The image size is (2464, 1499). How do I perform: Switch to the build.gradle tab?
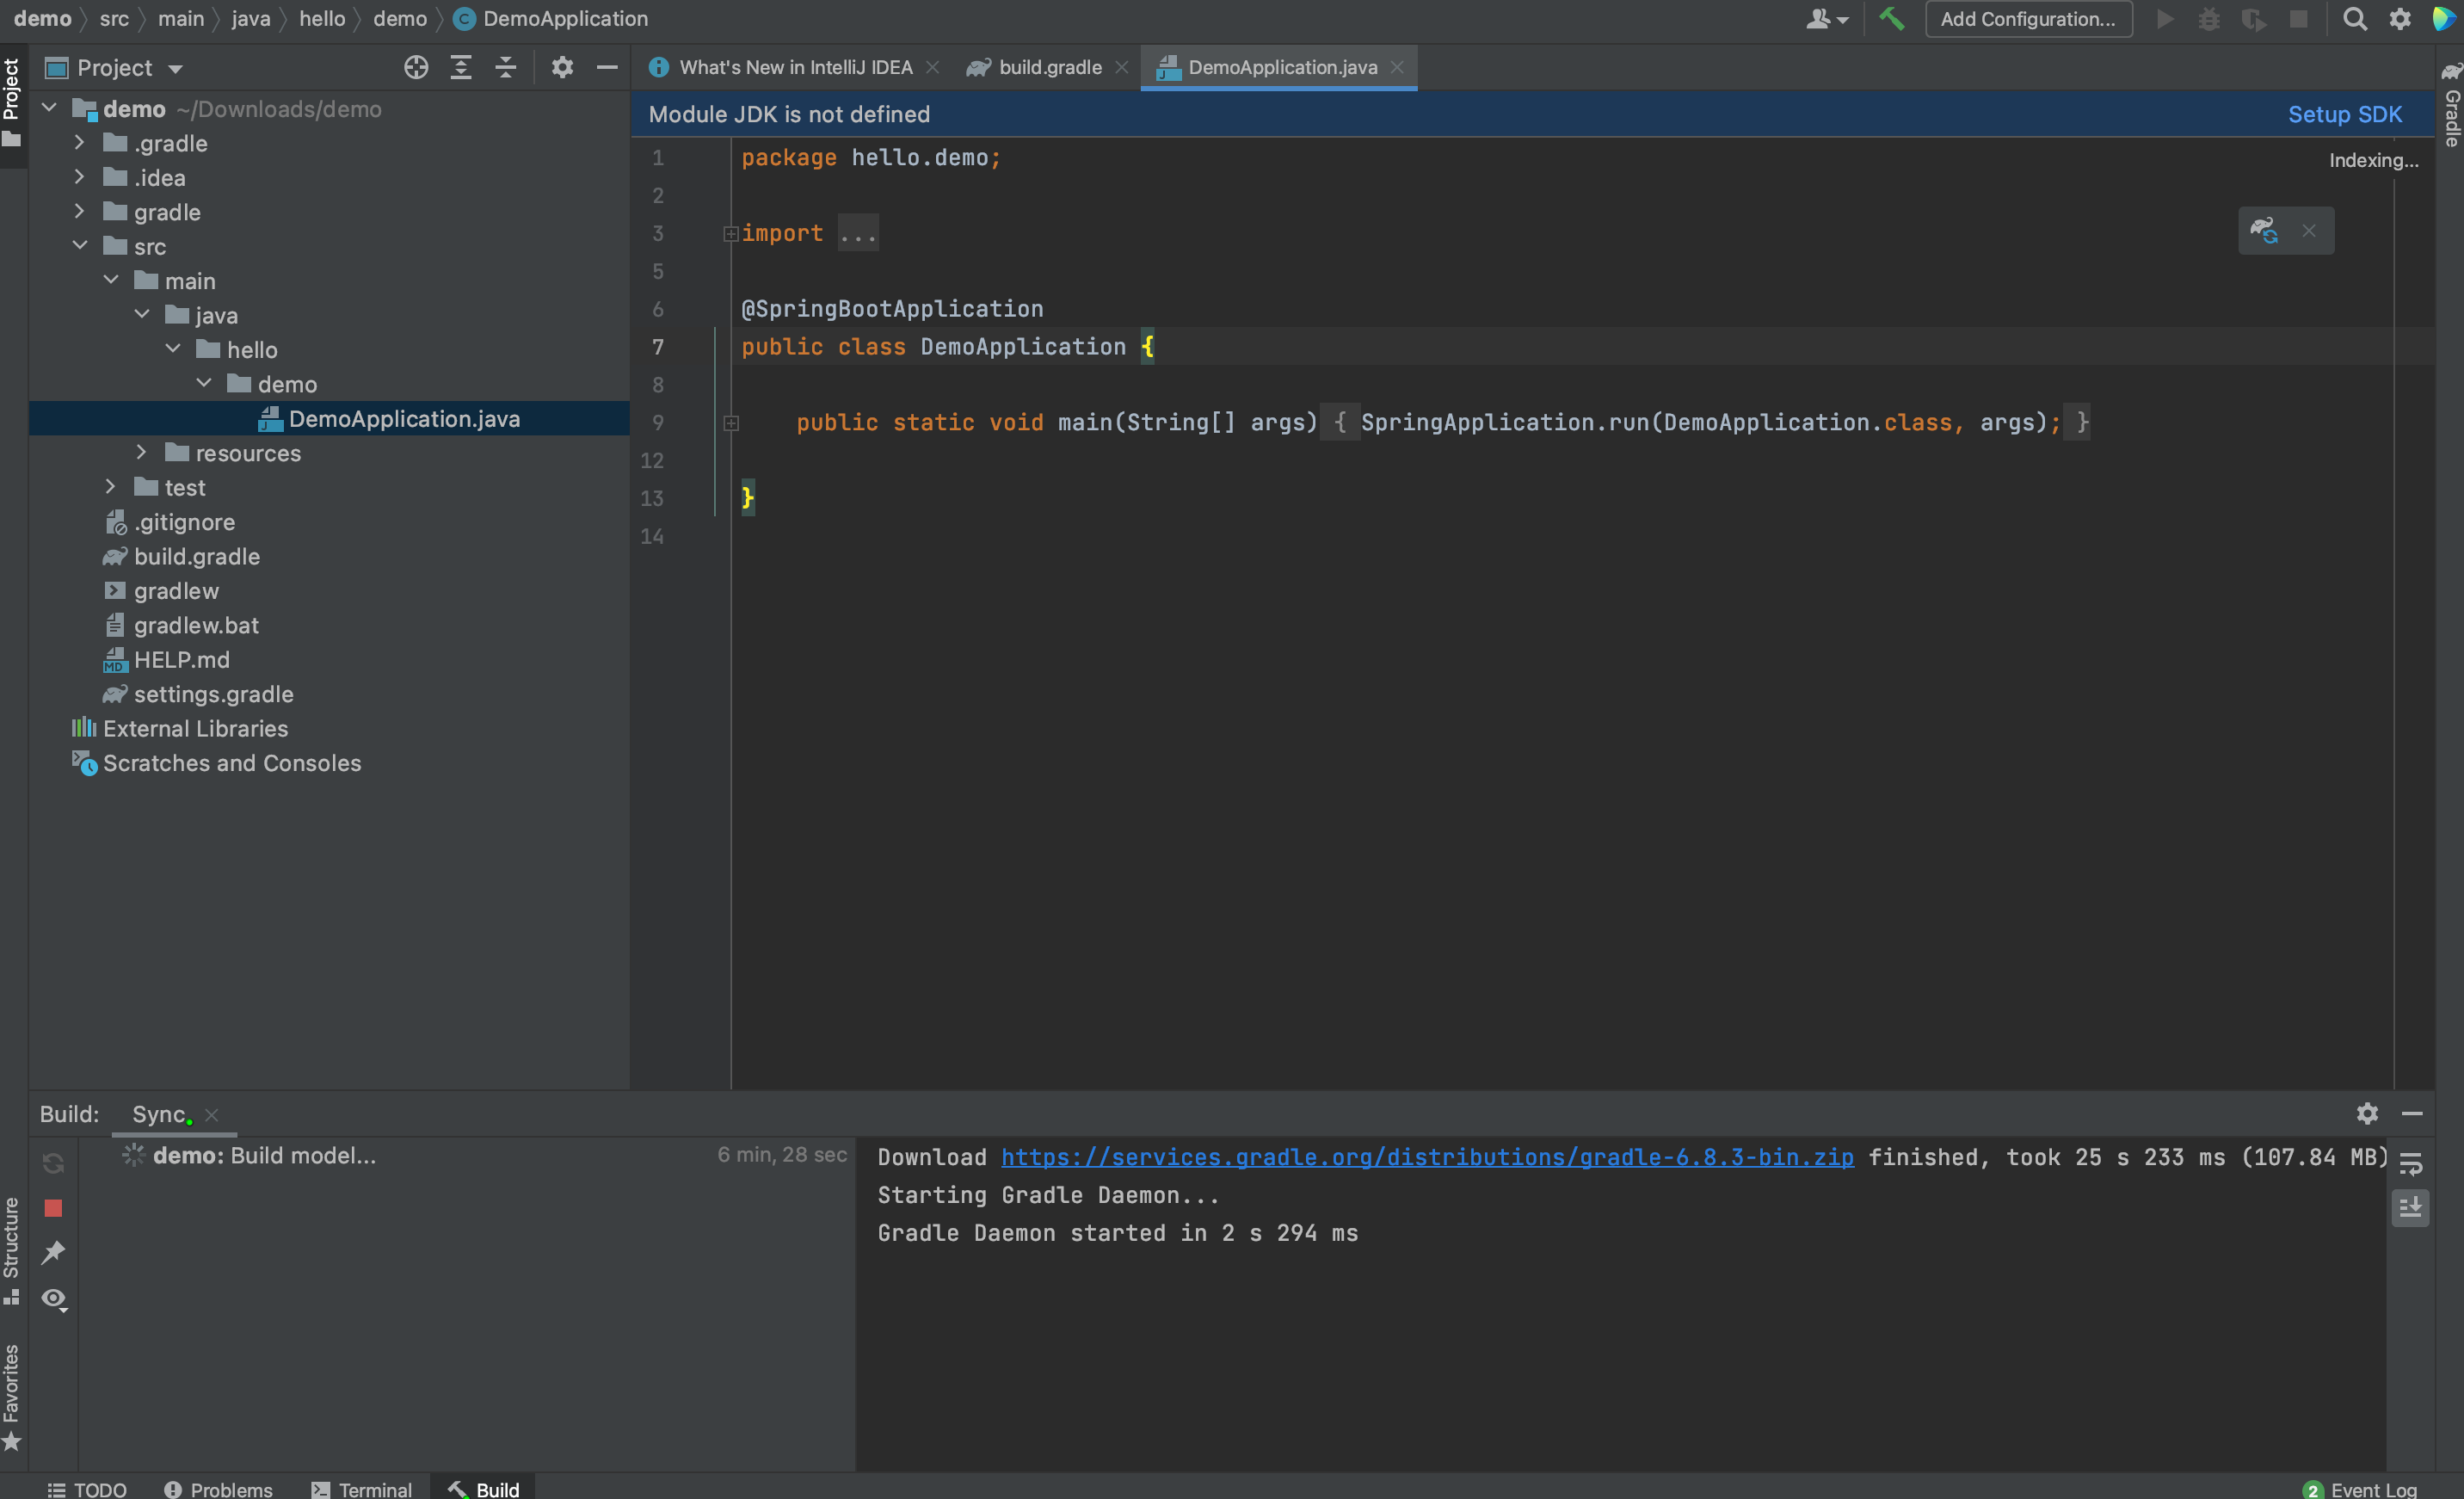[x=1049, y=67]
